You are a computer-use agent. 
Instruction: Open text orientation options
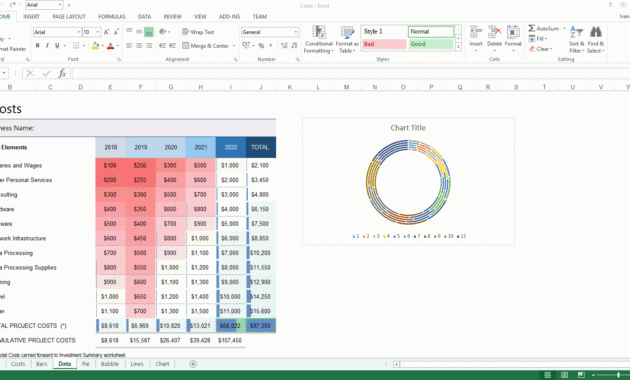coord(164,32)
